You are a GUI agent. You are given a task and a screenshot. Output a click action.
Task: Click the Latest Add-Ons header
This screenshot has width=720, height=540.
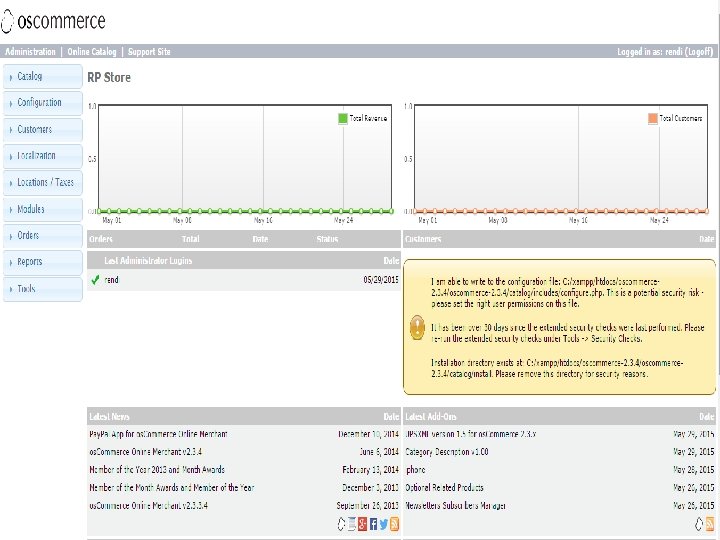click(x=431, y=416)
